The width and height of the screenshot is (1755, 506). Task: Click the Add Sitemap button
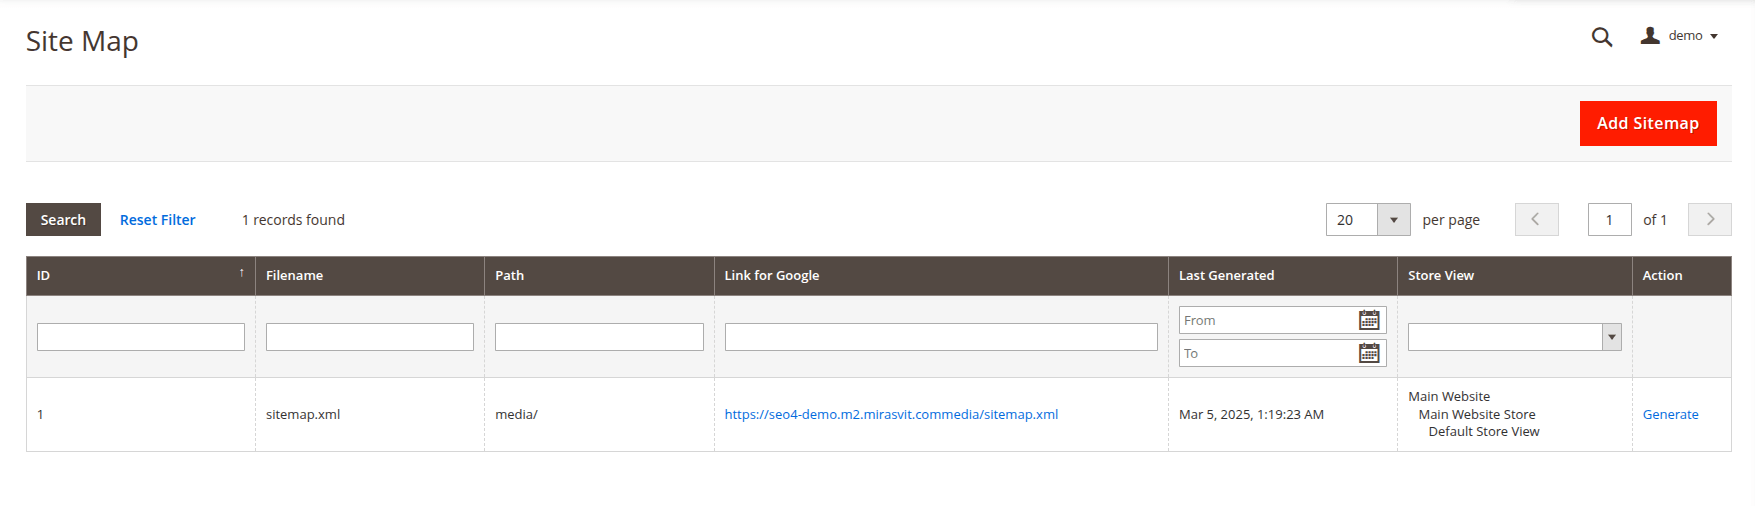click(1648, 123)
